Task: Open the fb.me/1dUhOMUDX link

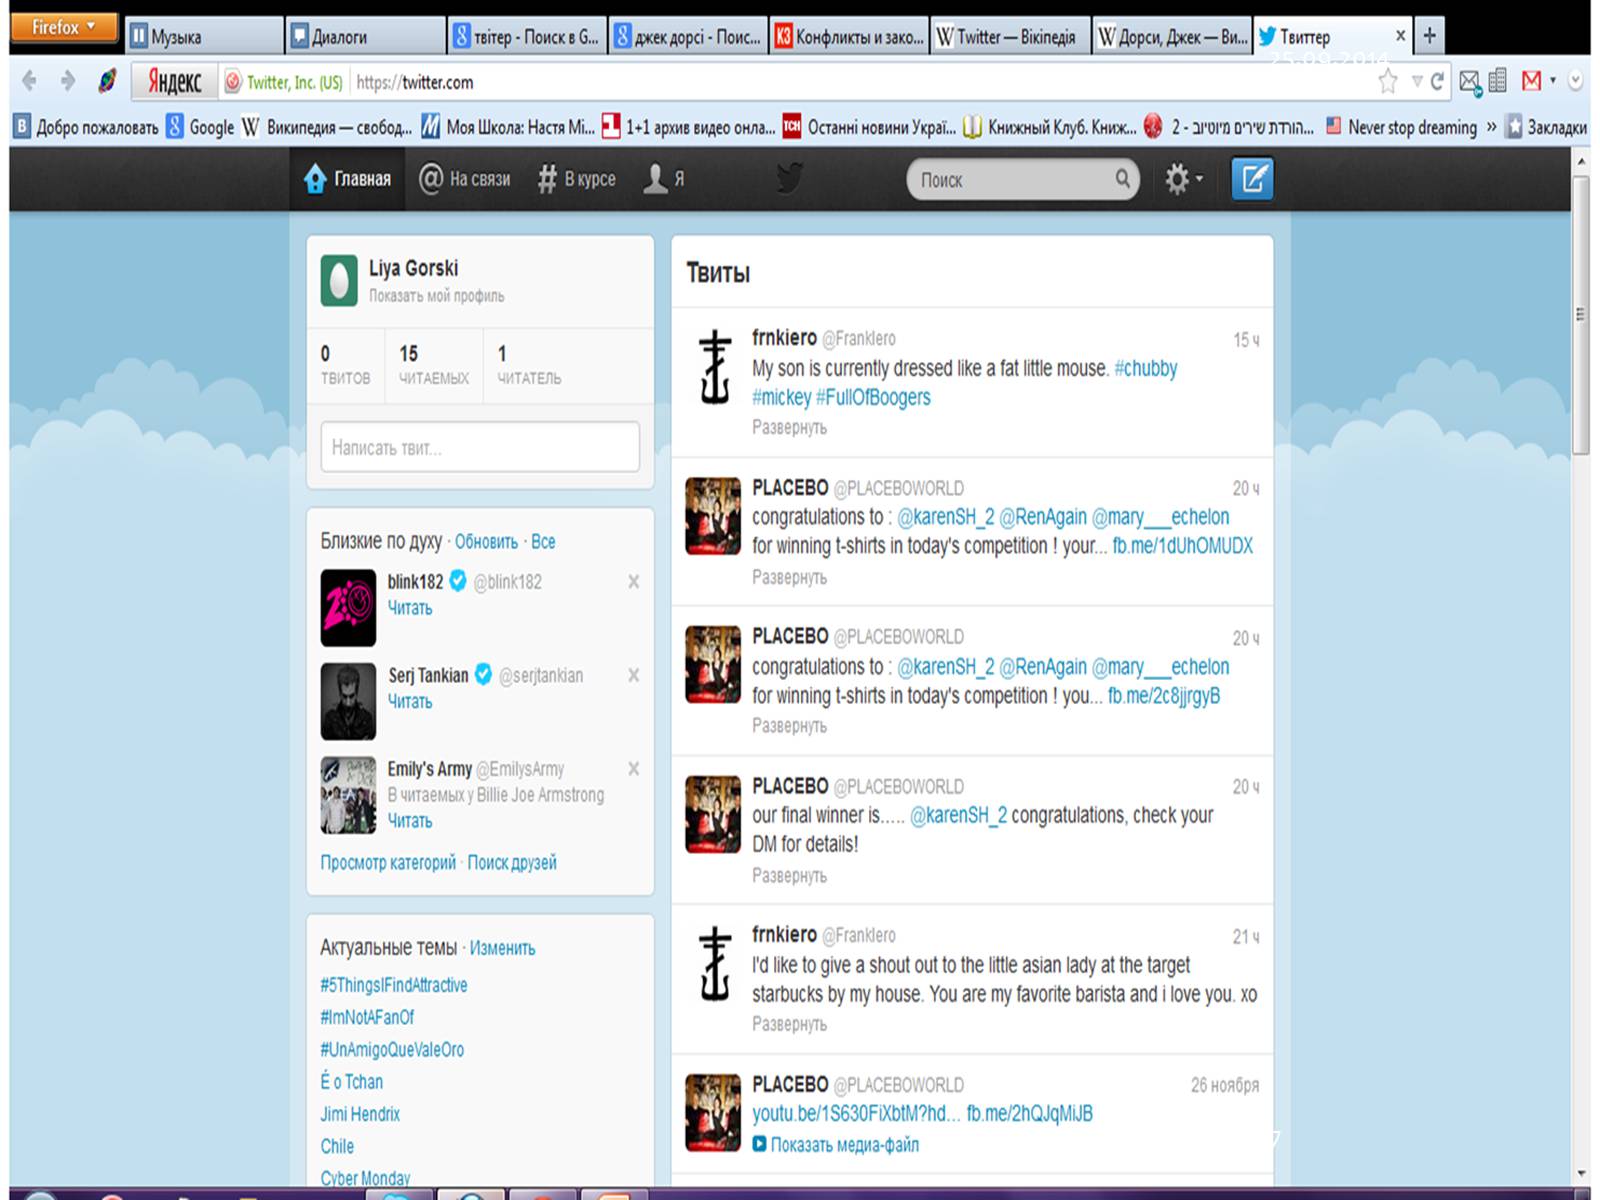Action: pos(1182,546)
